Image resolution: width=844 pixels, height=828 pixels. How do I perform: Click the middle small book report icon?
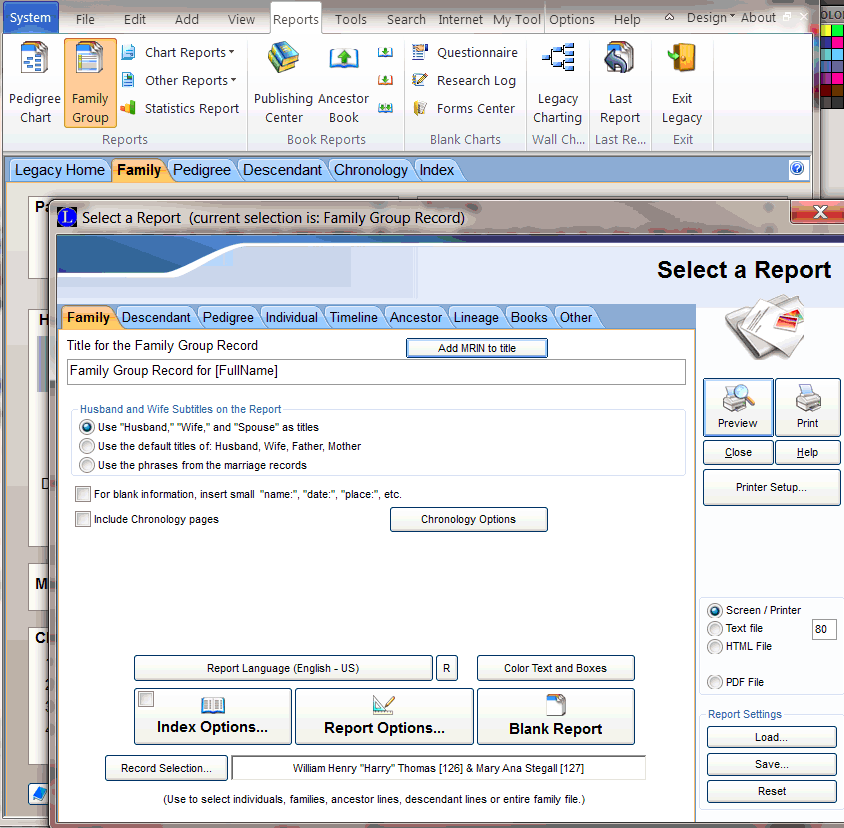[385, 80]
